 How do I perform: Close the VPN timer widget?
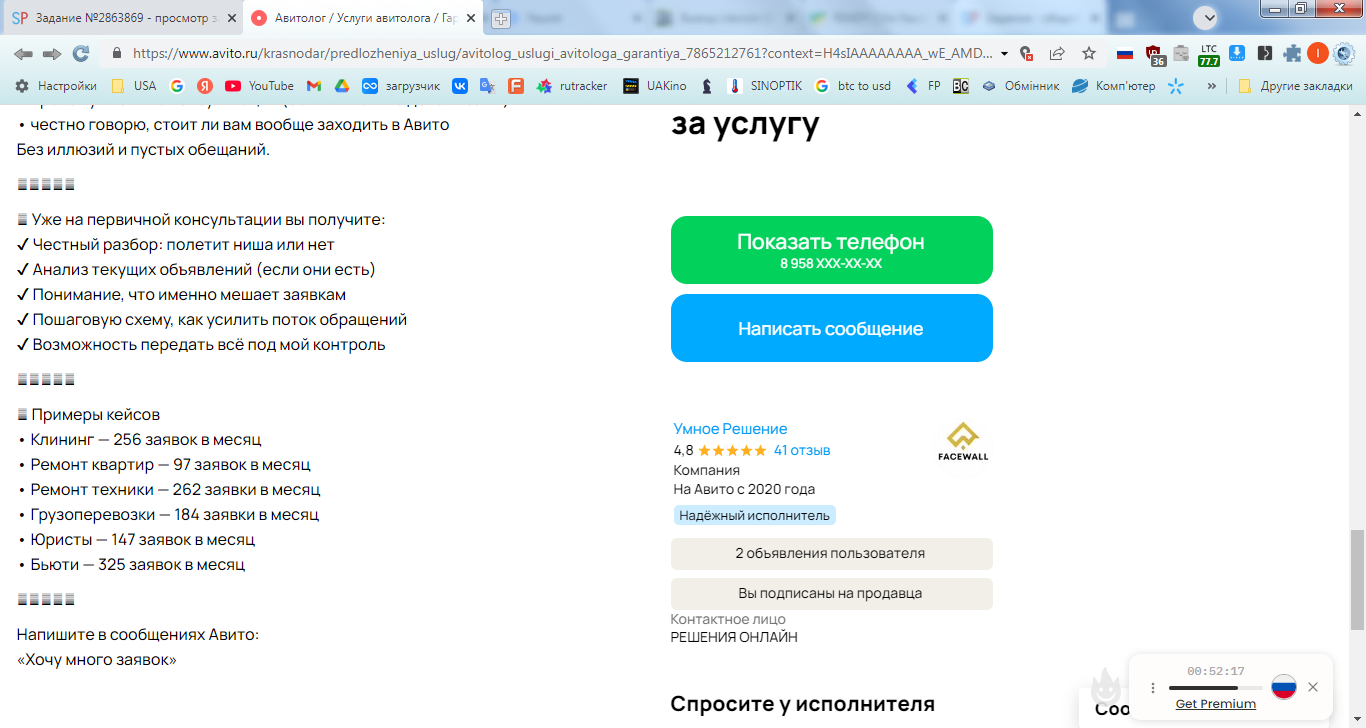(x=1313, y=687)
